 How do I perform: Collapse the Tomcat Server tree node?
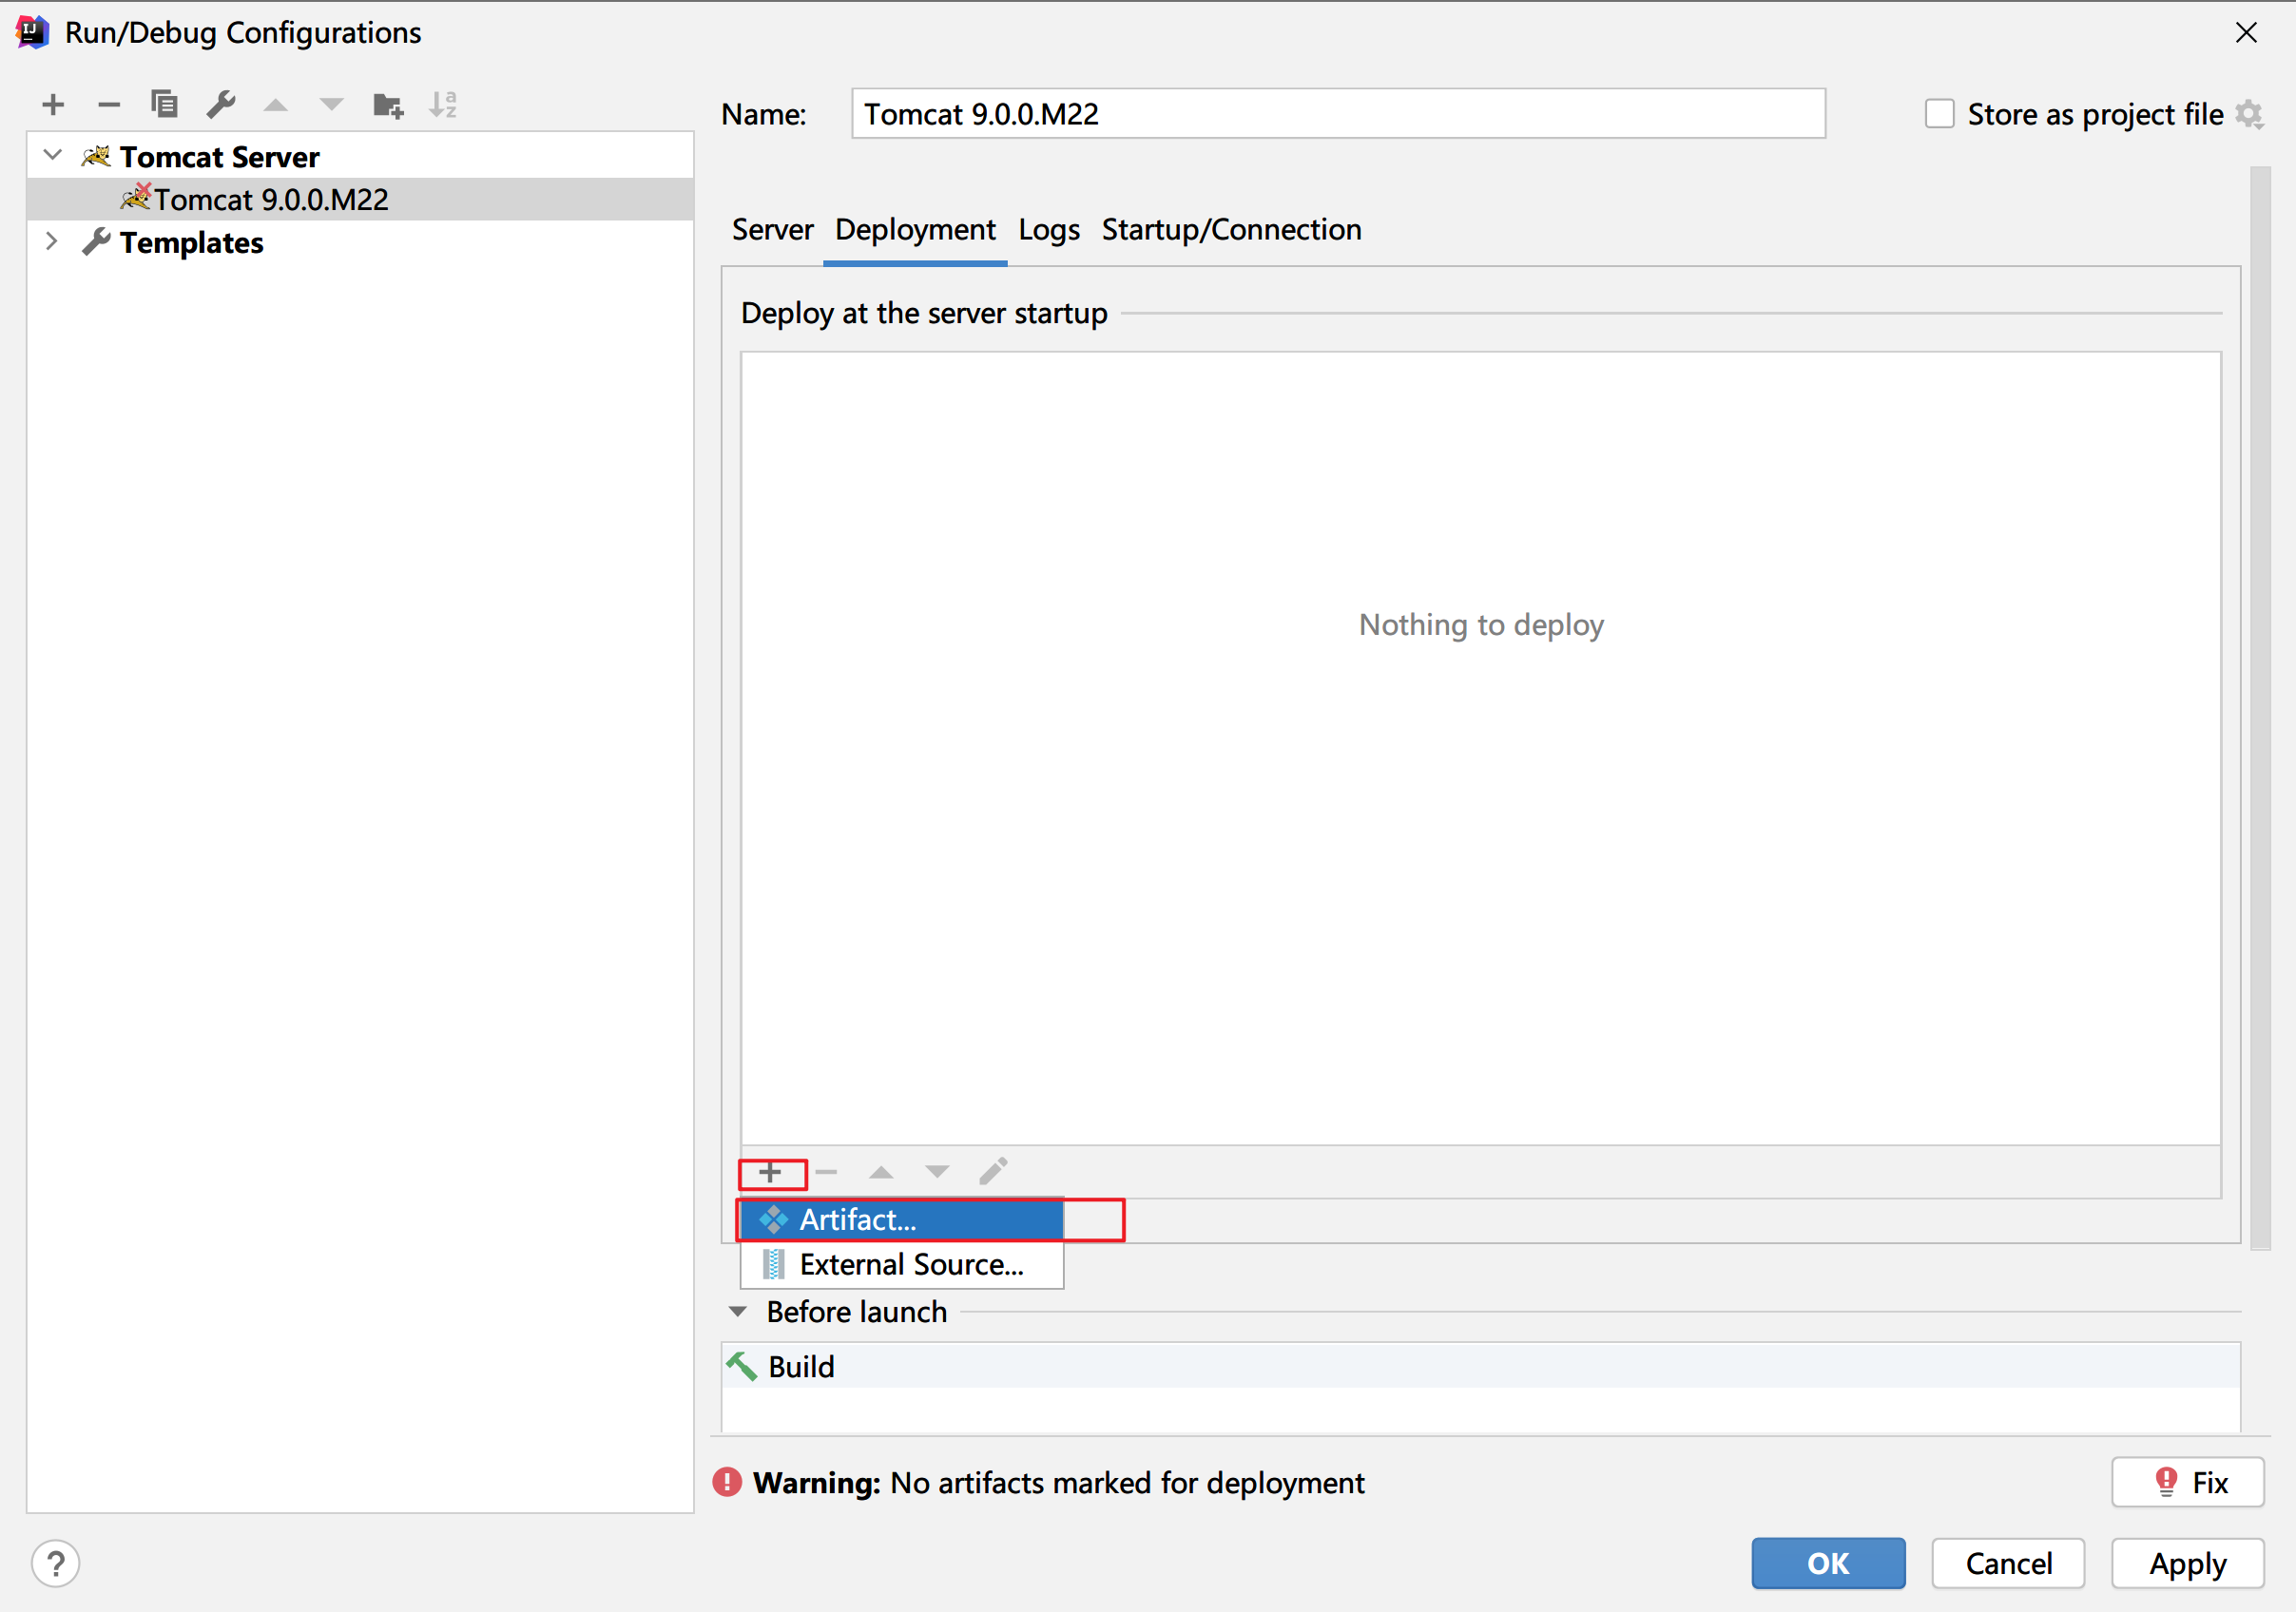coord(53,156)
